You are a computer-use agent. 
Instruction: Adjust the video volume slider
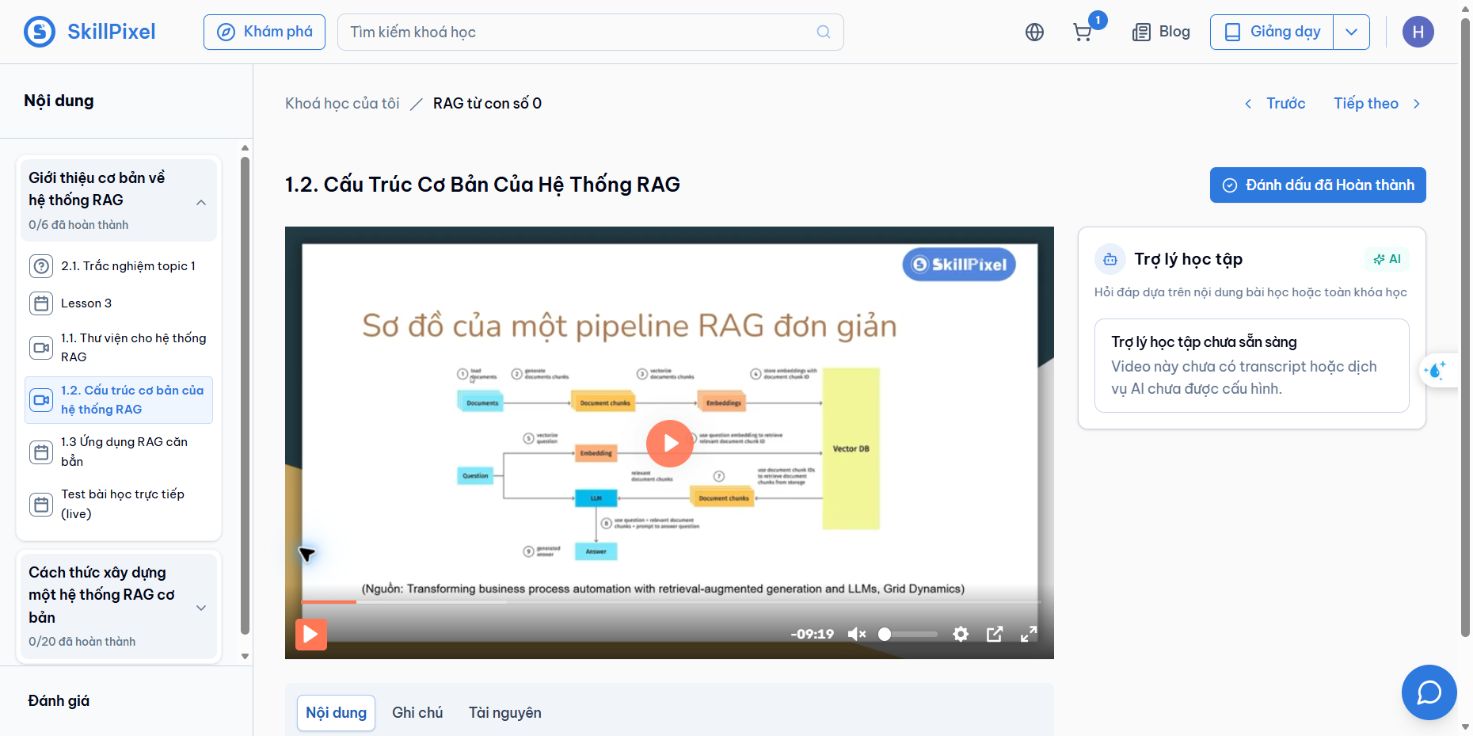pyautogui.click(x=909, y=634)
